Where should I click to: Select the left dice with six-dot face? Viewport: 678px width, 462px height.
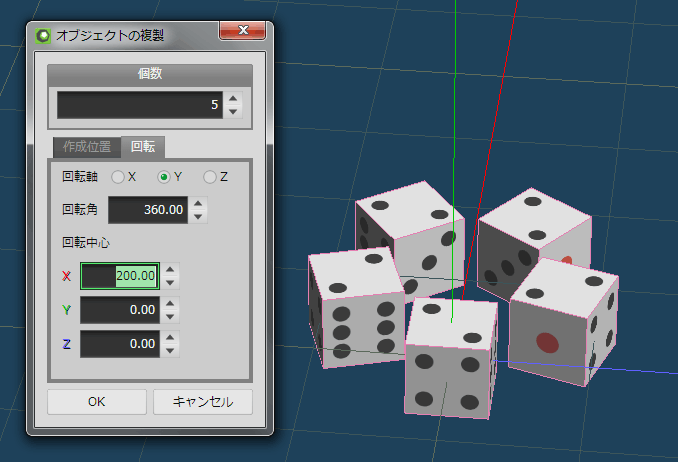point(355,309)
